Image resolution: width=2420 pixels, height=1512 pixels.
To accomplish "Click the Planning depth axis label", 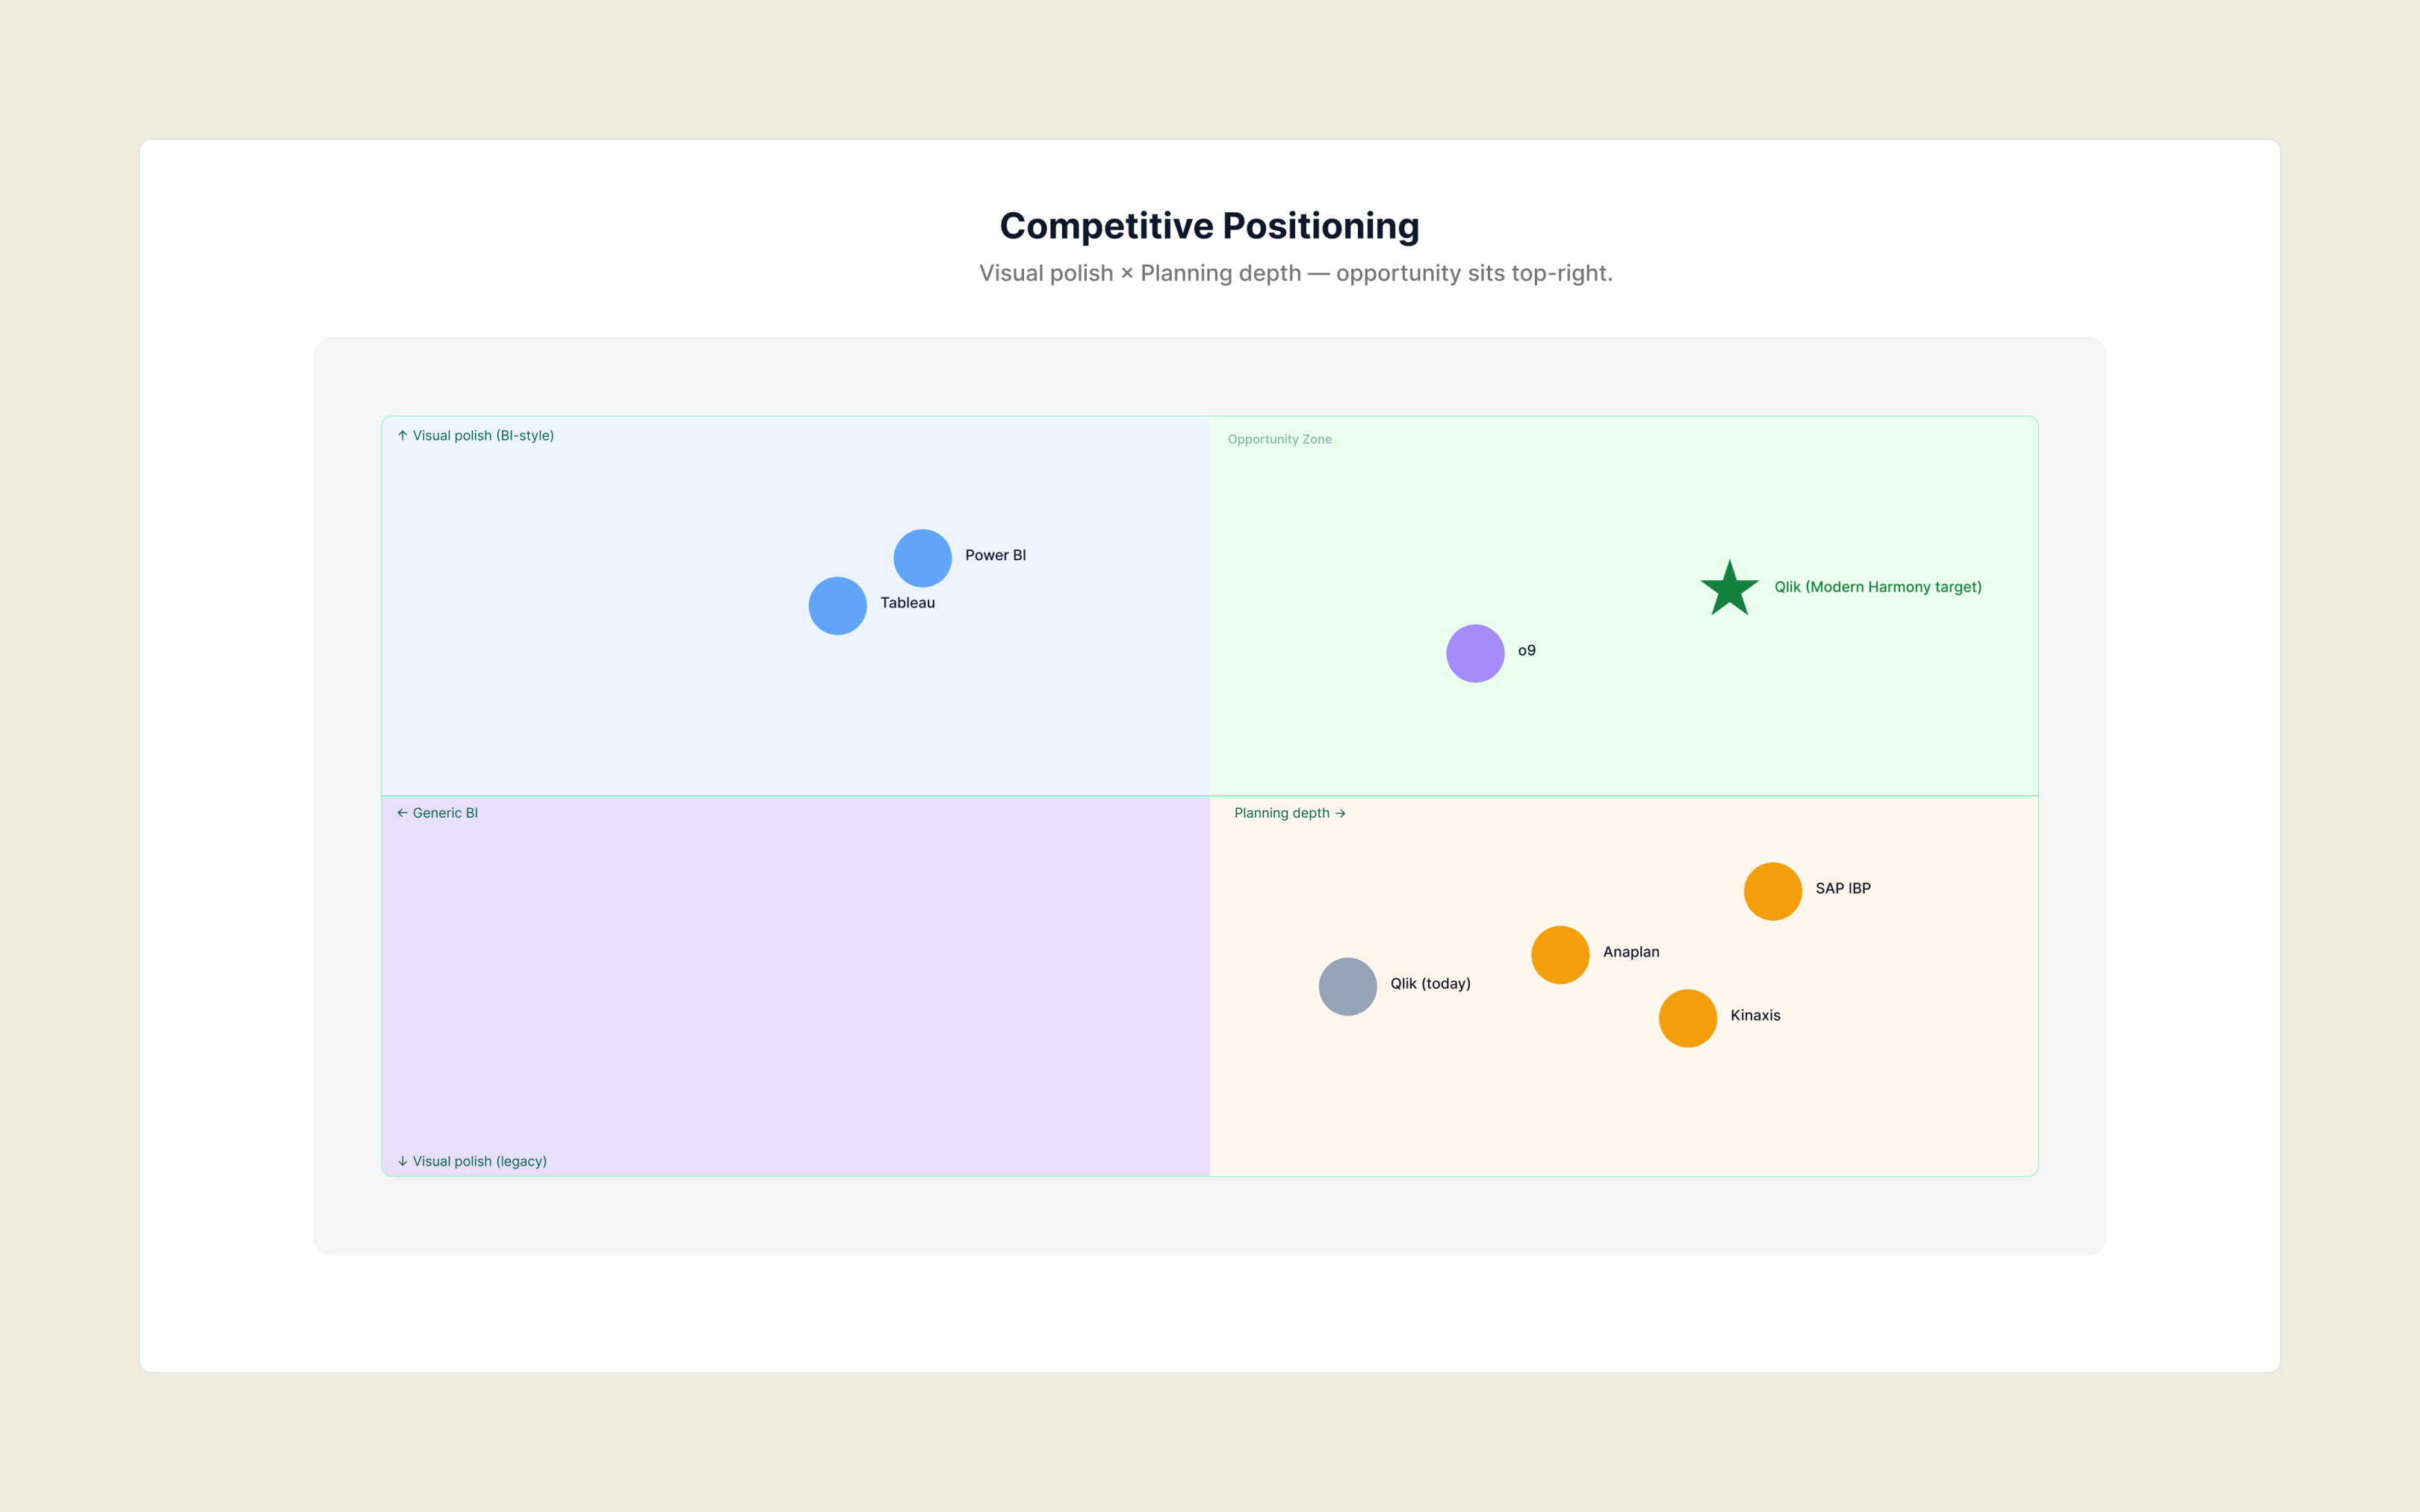I will point(1290,813).
